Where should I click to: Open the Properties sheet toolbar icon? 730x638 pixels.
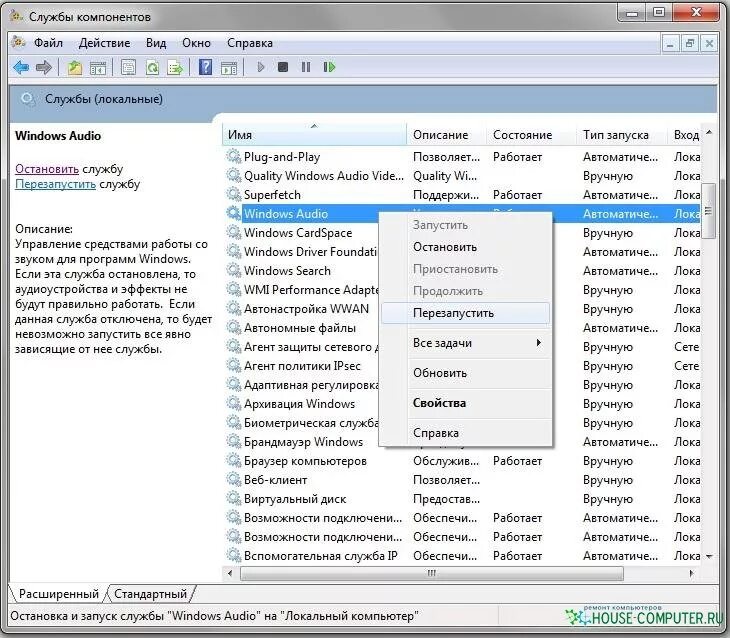128,68
